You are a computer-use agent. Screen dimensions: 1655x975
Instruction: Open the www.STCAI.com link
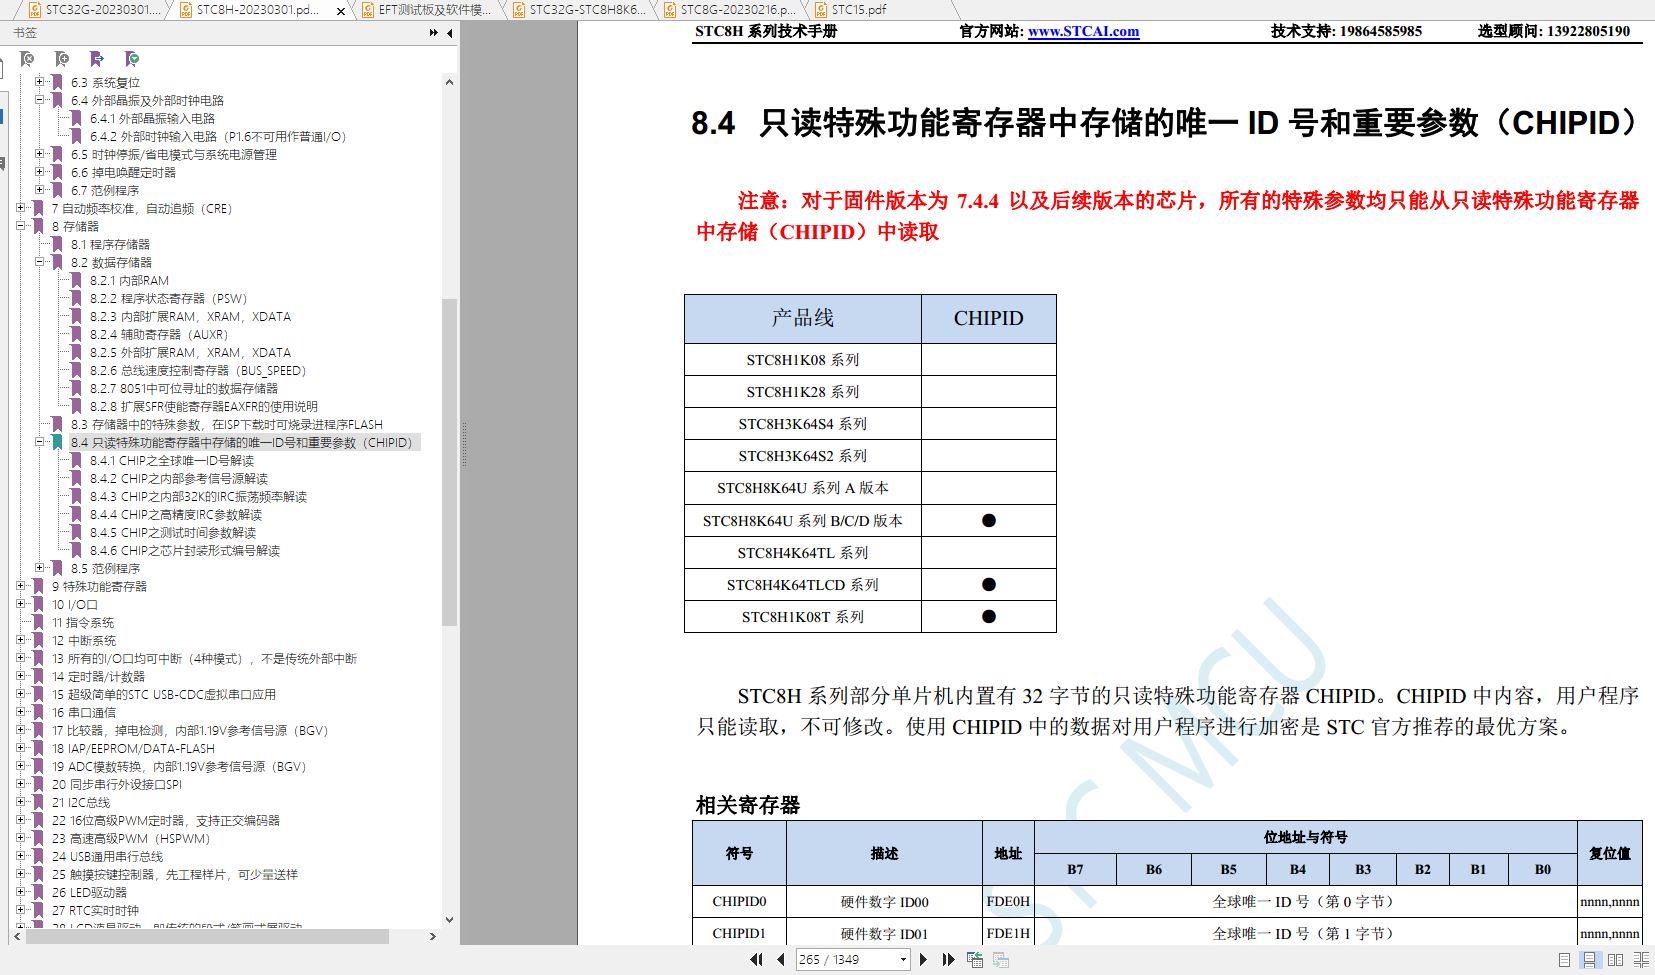(1083, 31)
